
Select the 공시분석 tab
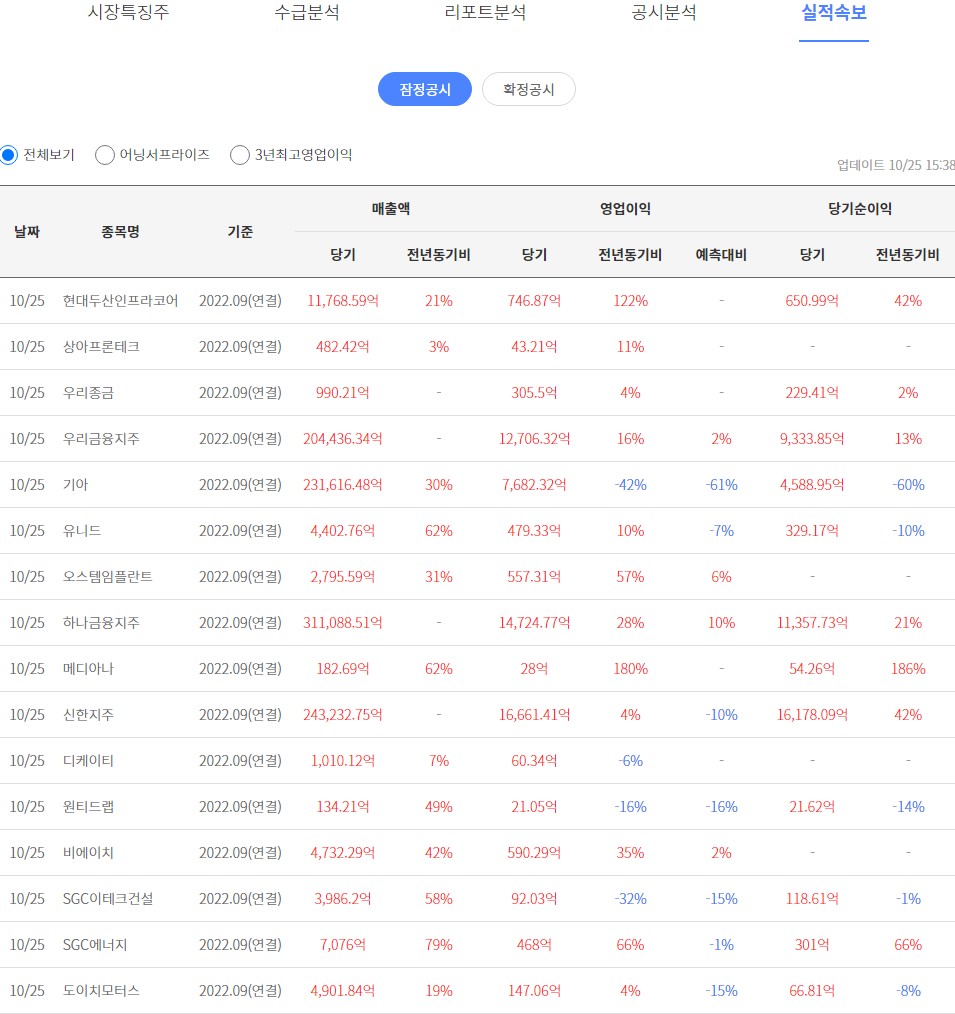(x=663, y=12)
